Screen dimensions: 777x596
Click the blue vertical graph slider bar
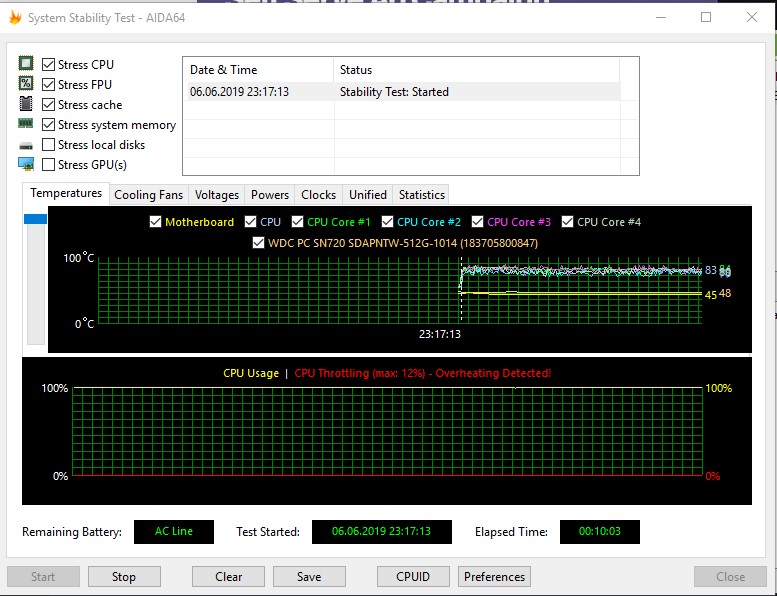click(x=35, y=219)
